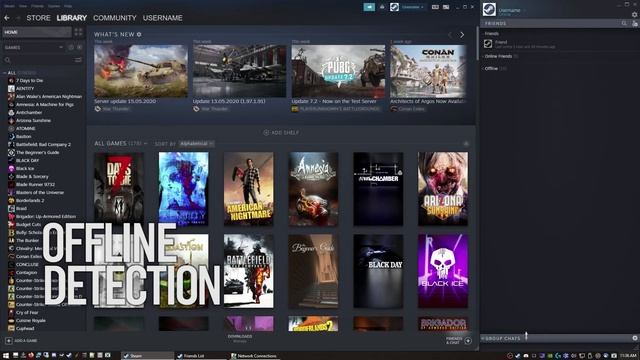Focus the library search field
The image size is (640, 360).
[37, 60]
